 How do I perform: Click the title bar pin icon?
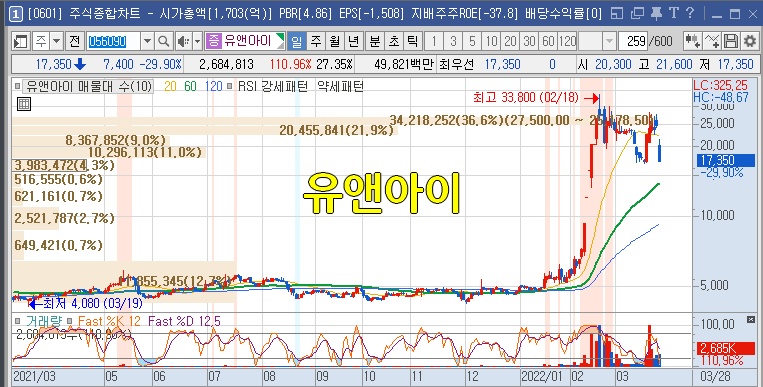coord(656,14)
